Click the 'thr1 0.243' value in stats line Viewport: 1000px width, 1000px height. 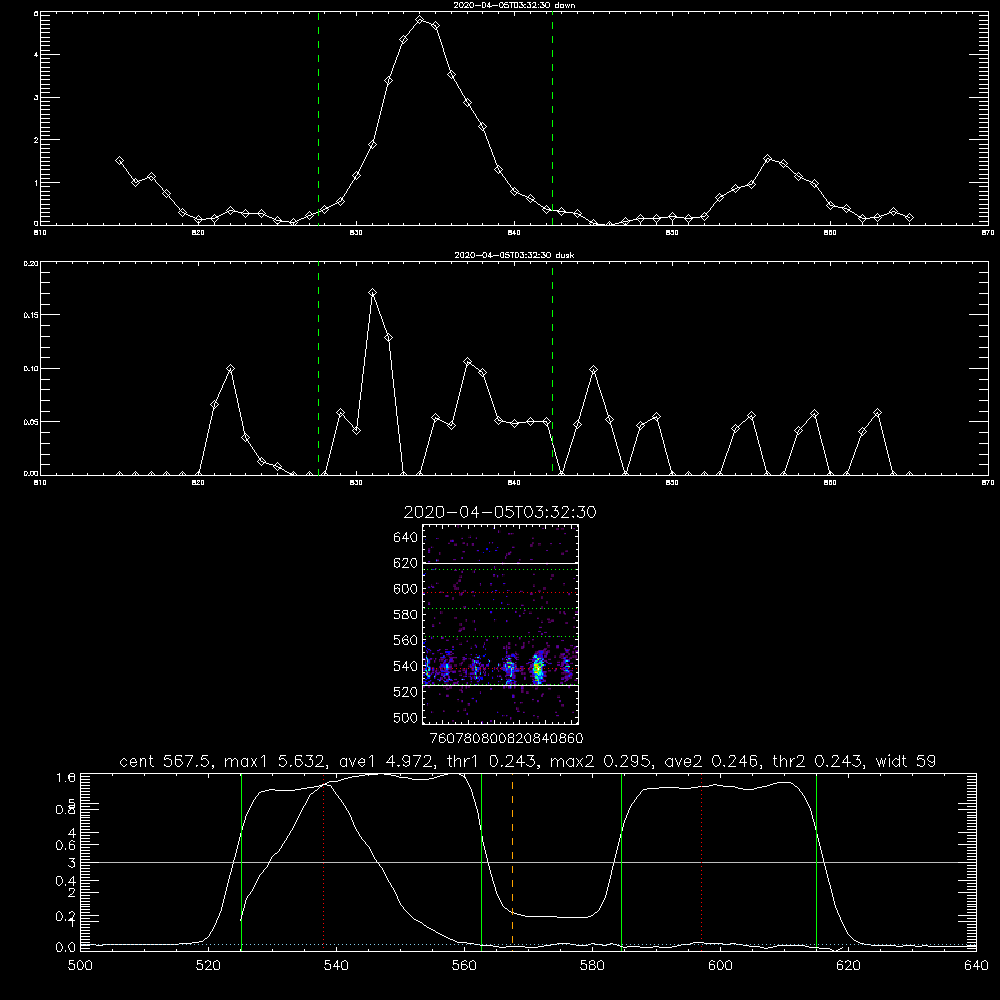coord(490,761)
